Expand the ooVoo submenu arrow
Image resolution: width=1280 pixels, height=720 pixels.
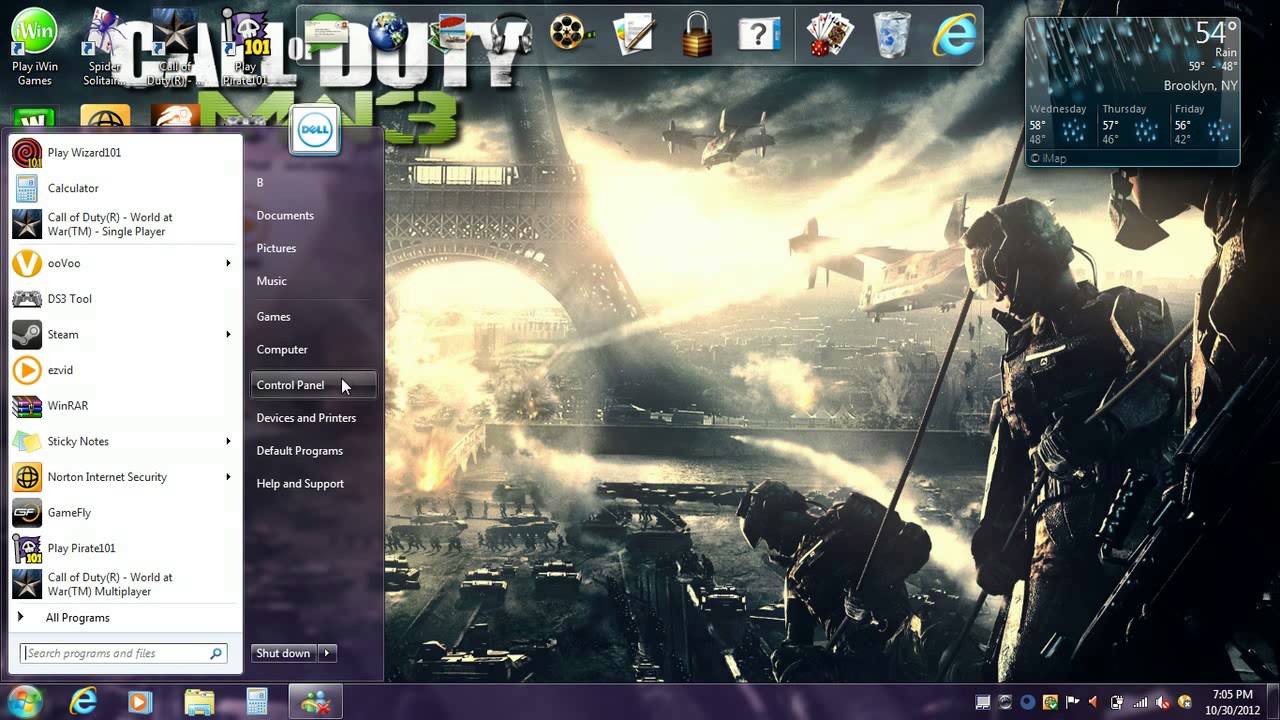coord(228,263)
